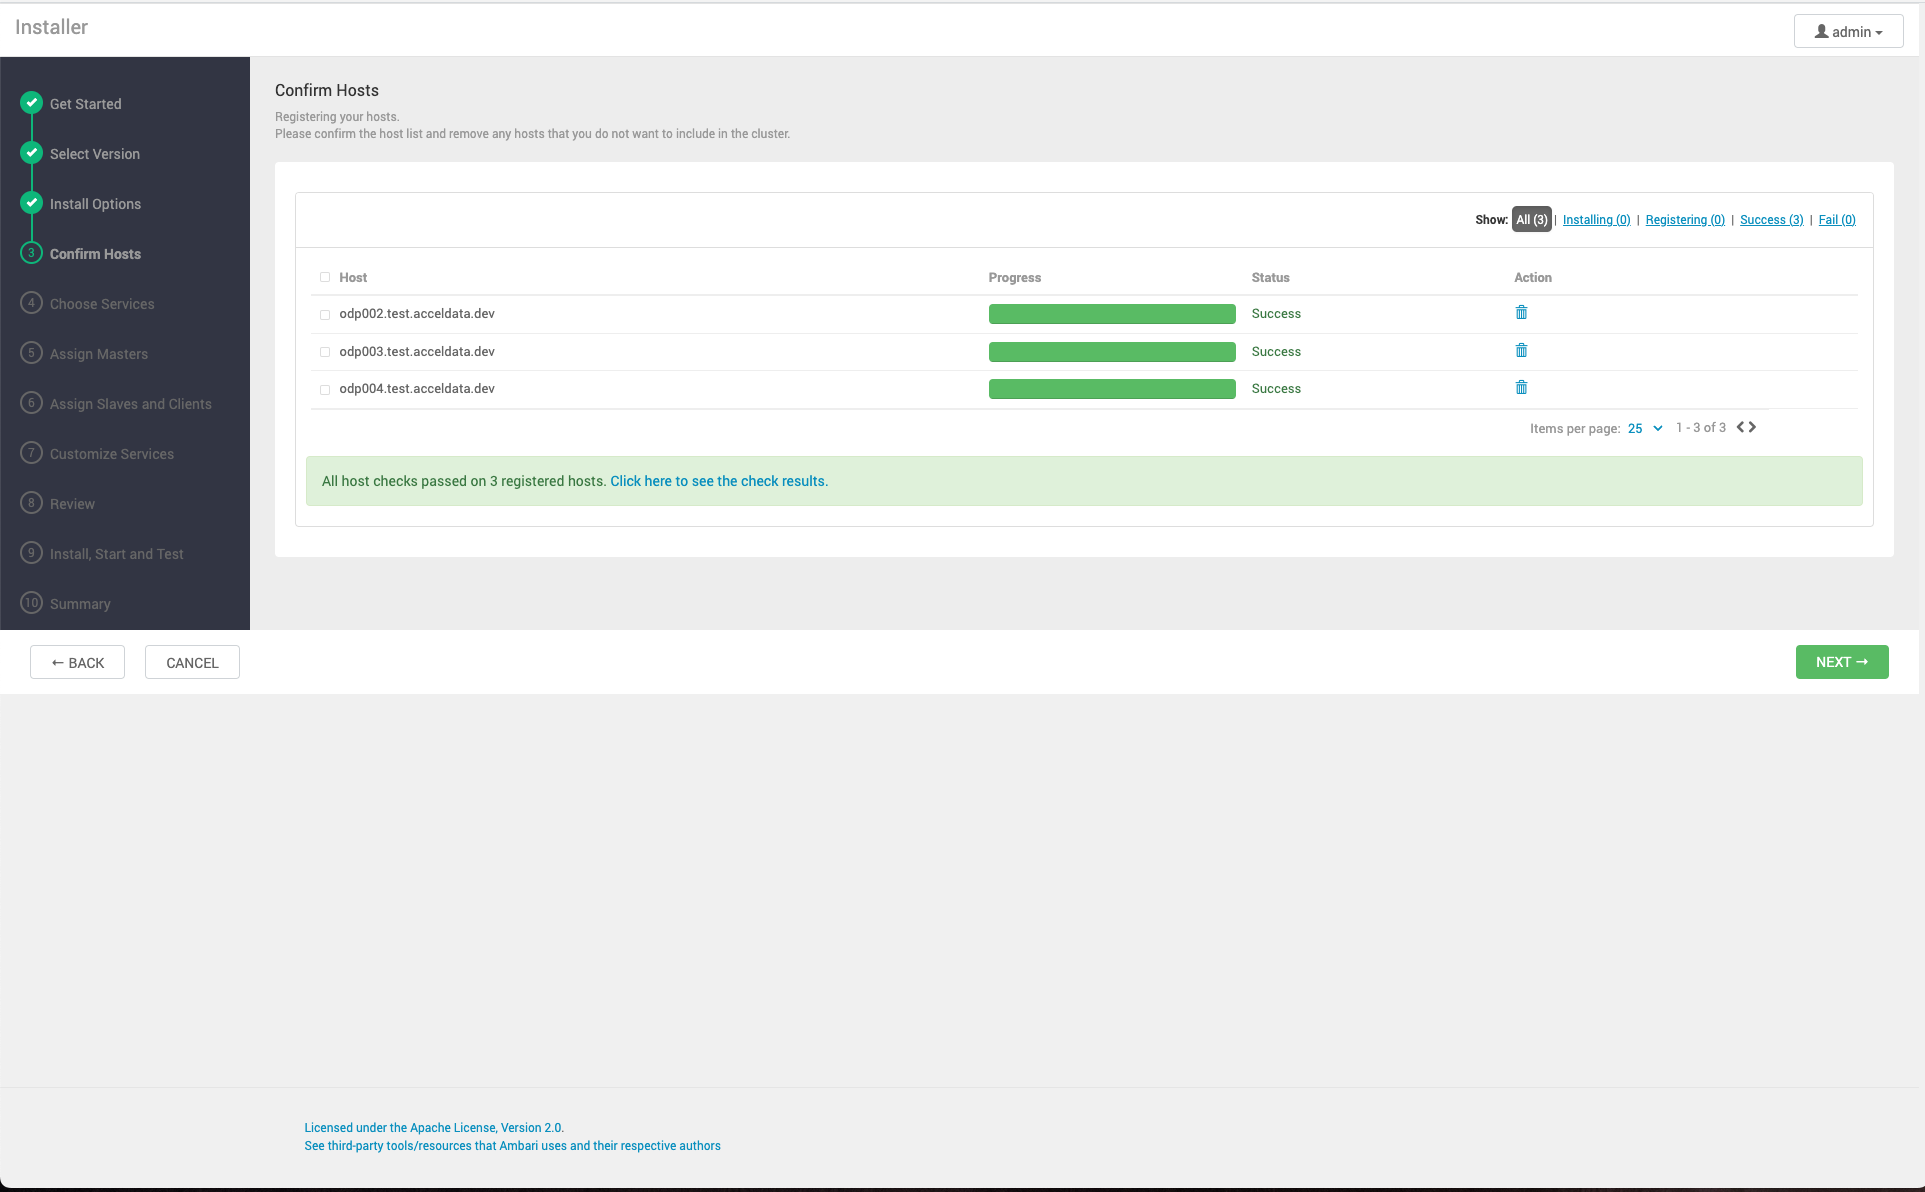
Task: Click step 9 circle for Install, Start and Test
Action: tap(31, 552)
